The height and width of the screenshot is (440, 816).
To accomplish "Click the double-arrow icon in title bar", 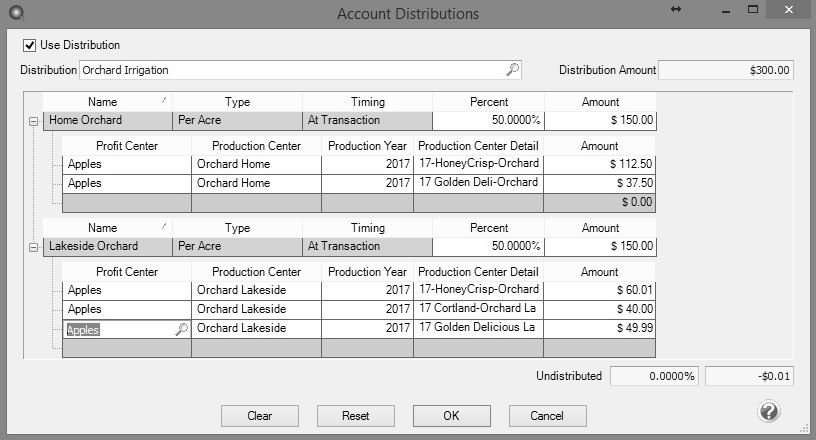I will pyautogui.click(x=675, y=9).
